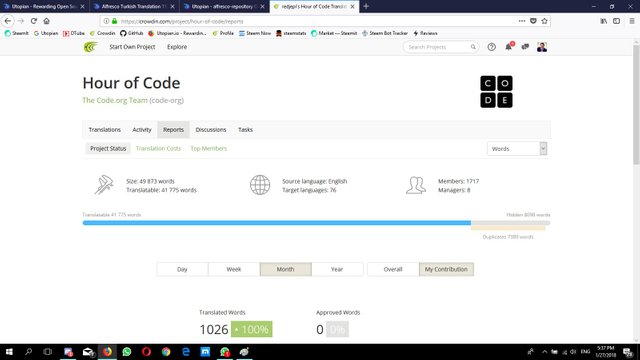
Task: Click the Crowdin logo icon
Action: pyautogui.click(x=91, y=47)
